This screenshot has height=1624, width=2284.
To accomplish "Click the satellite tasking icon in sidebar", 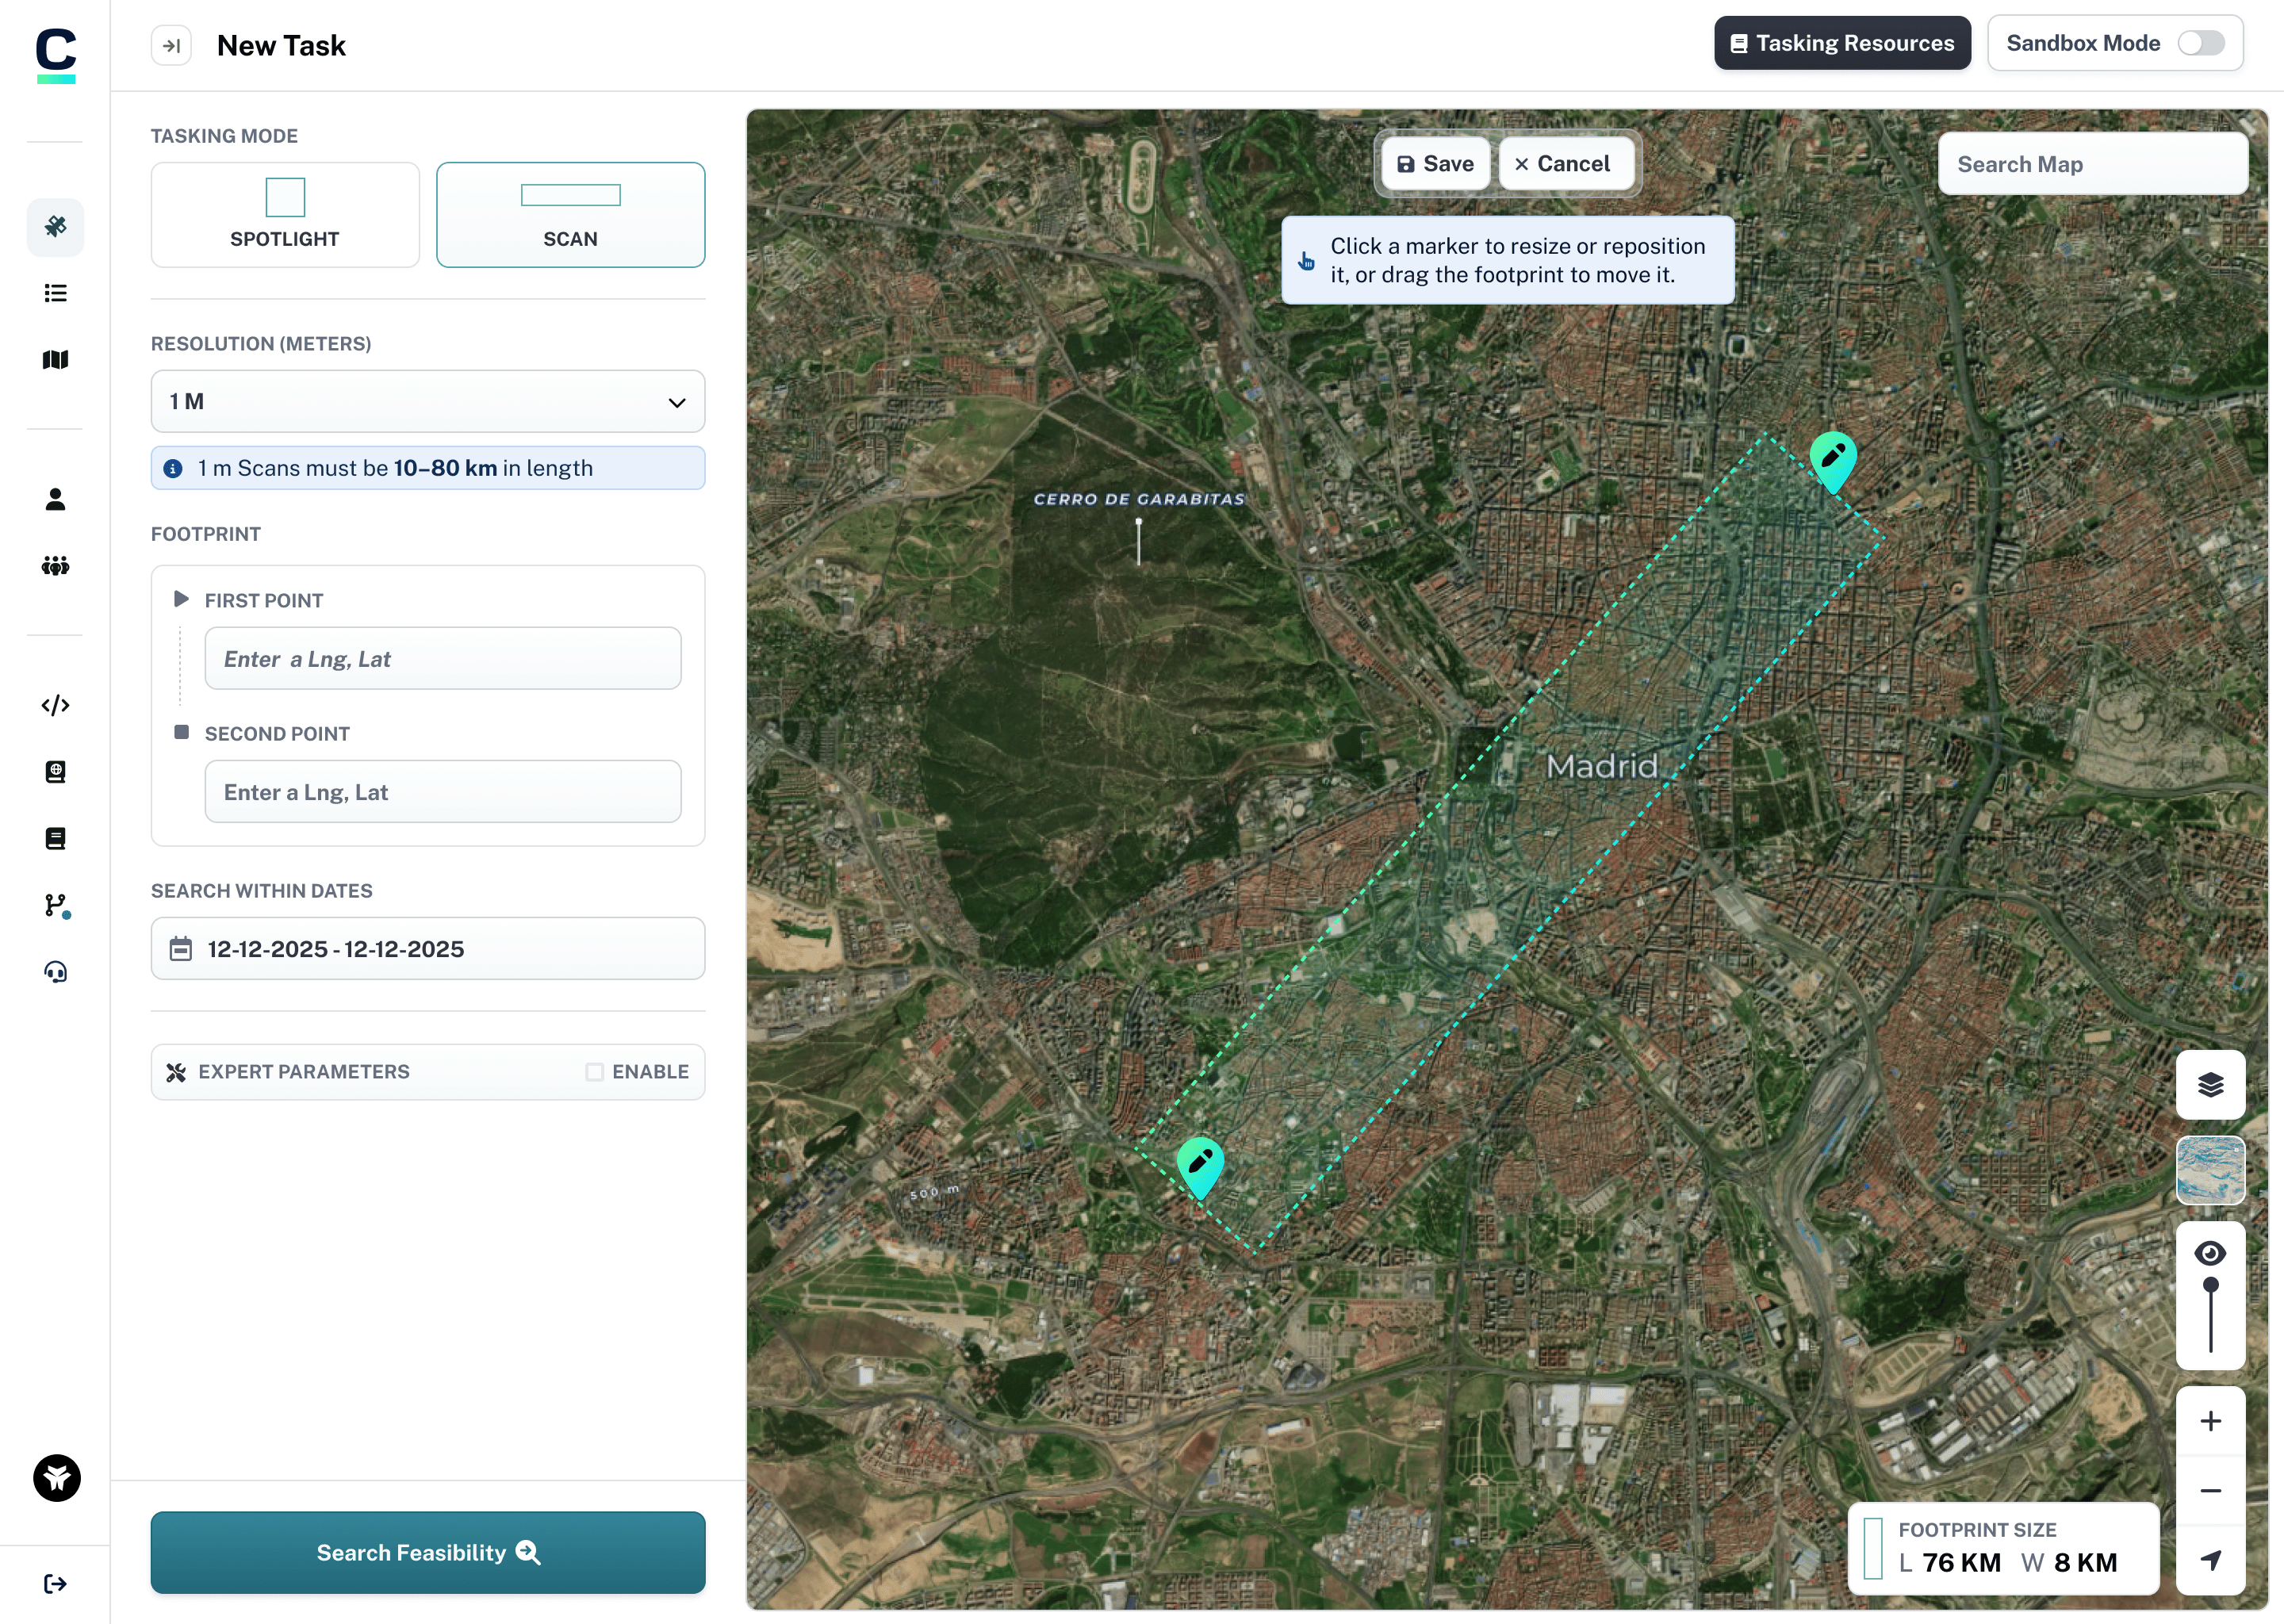I will point(55,226).
